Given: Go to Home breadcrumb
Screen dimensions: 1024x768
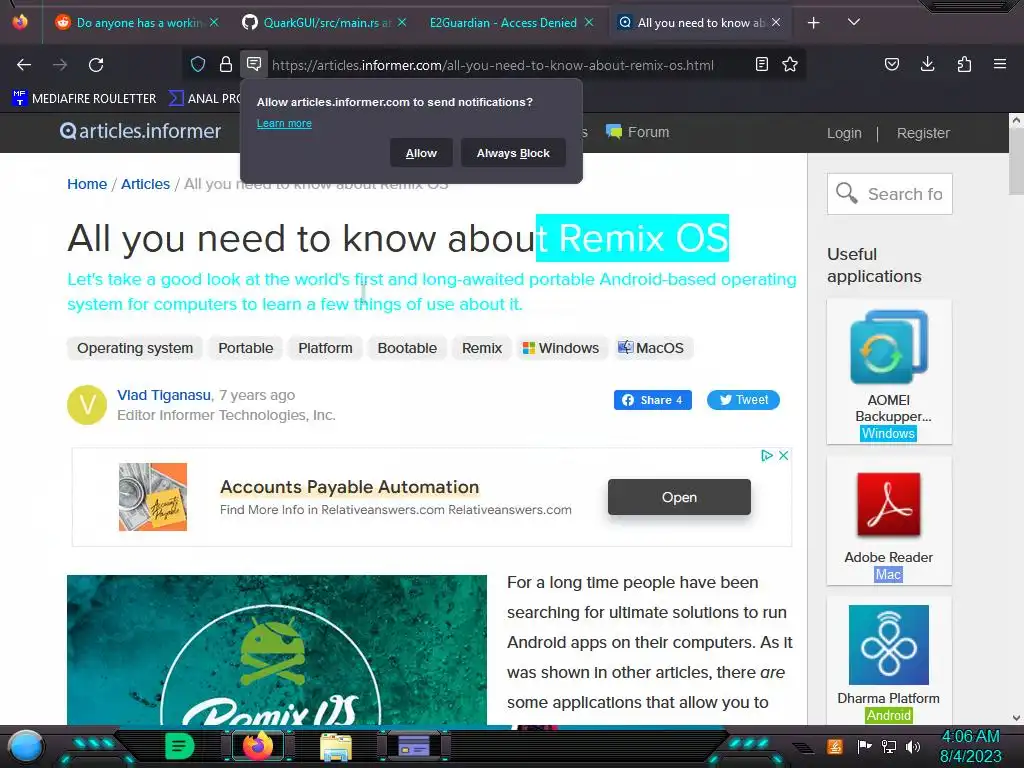Looking at the screenshot, I should click(x=87, y=184).
